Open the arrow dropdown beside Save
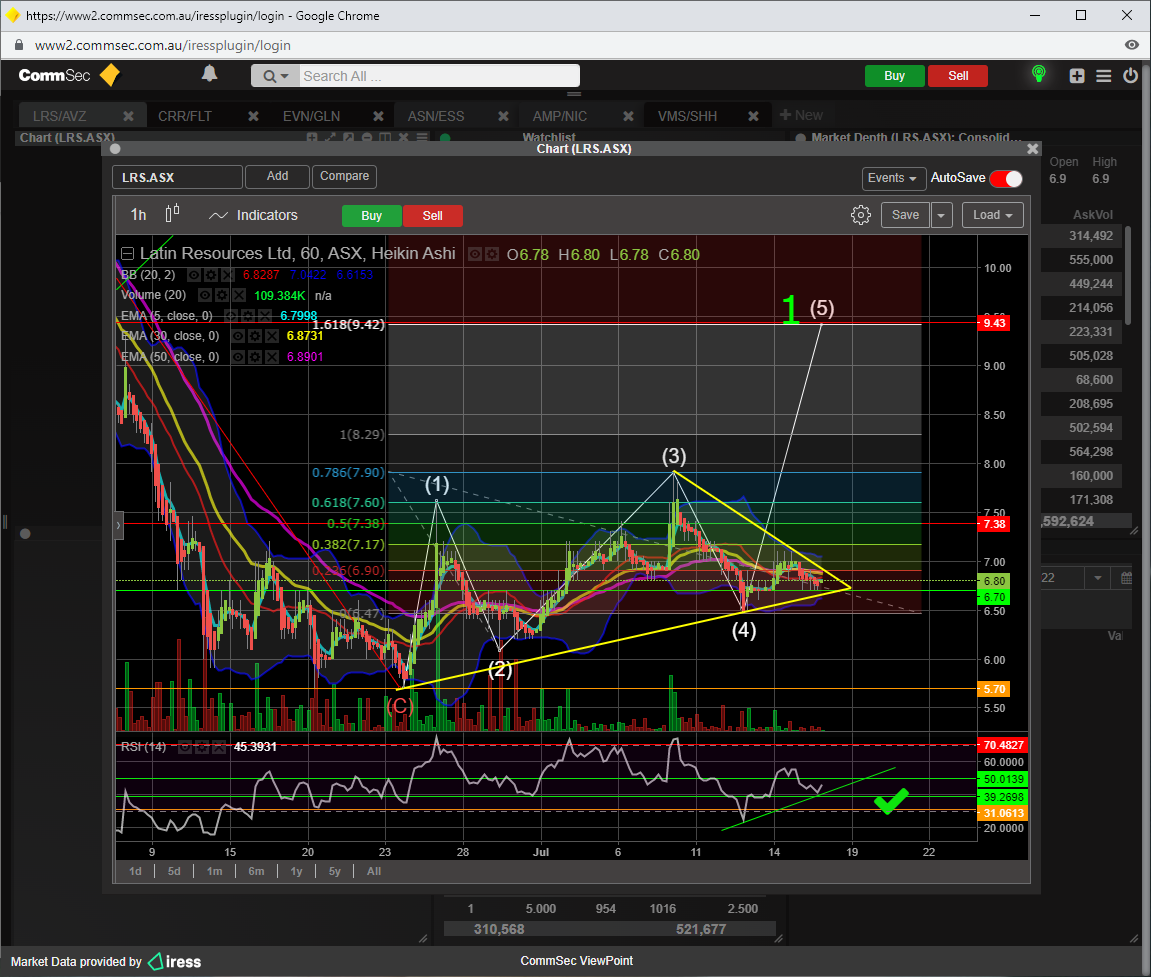The height and width of the screenshot is (977, 1151). 942,215
